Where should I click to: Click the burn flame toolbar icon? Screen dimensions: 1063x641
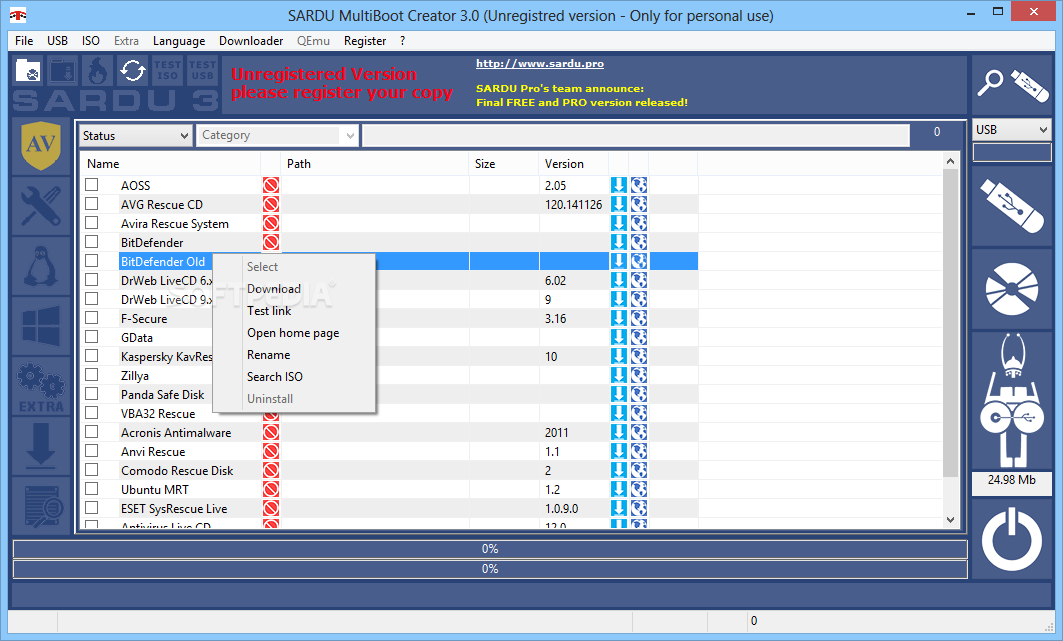coord(98,70)
